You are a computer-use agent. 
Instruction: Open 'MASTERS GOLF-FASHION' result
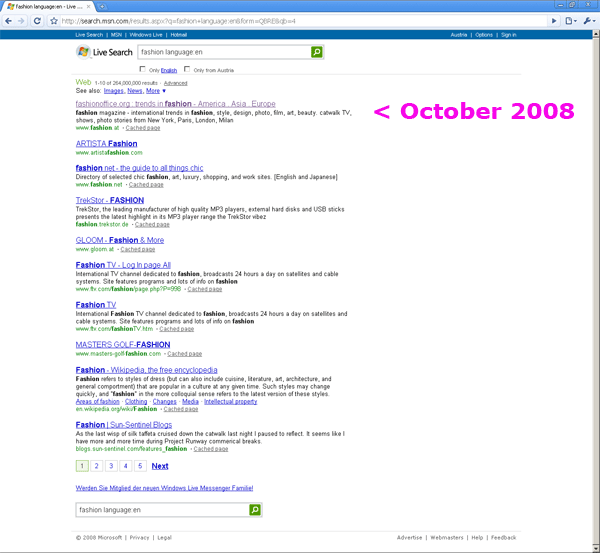pyautogui.click(x=123, y=344)
